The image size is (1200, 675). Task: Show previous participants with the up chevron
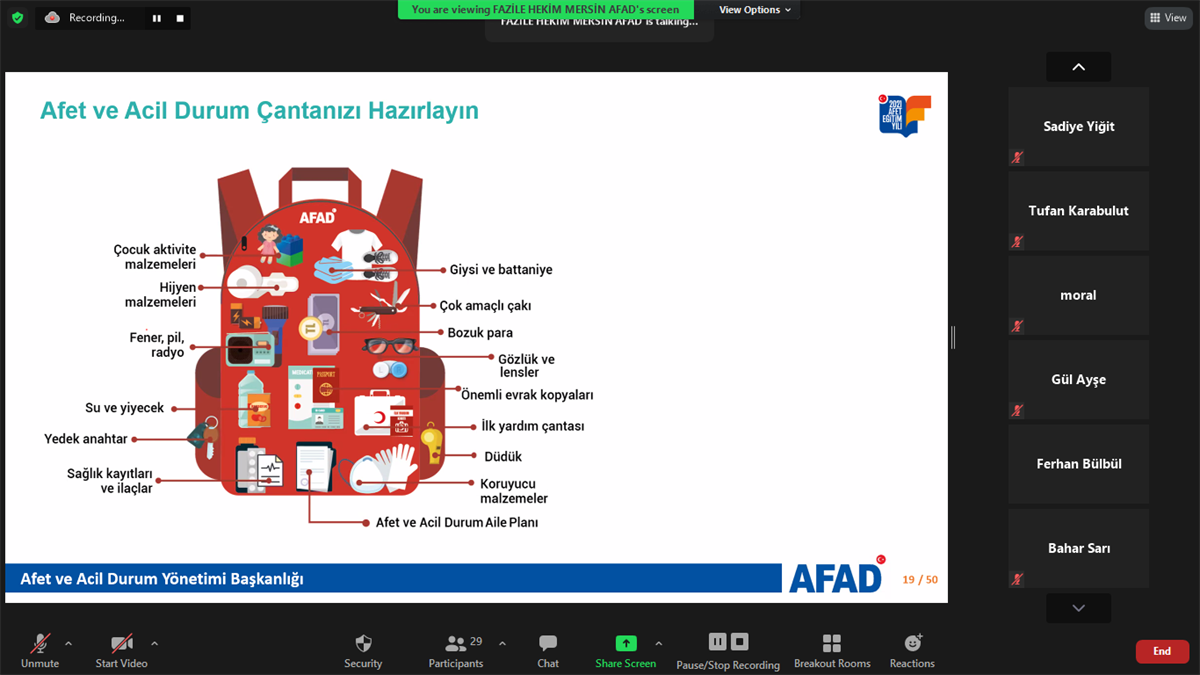(x=1078, y=67)
